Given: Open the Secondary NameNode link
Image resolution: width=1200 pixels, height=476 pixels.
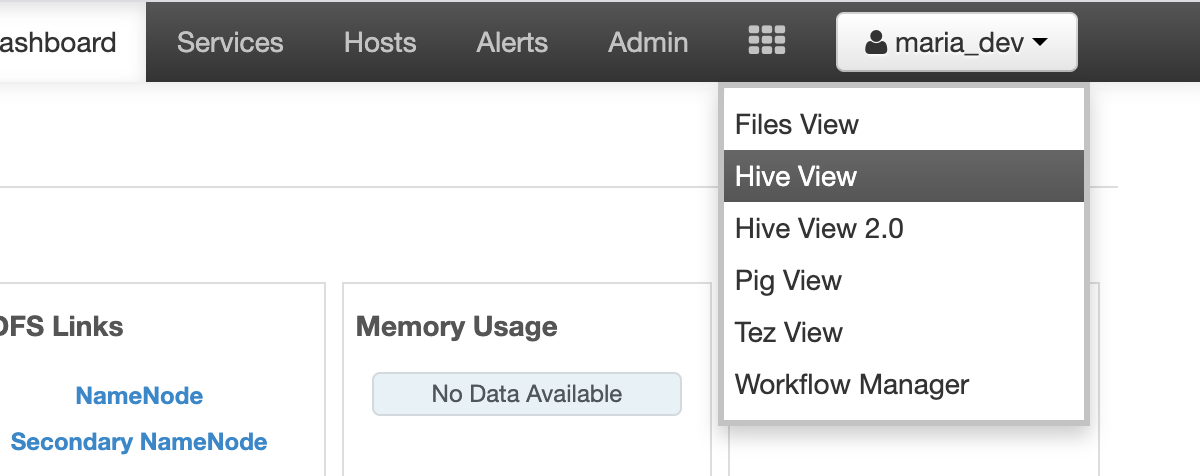Looking at the screenshot, I should coord(139,442).
